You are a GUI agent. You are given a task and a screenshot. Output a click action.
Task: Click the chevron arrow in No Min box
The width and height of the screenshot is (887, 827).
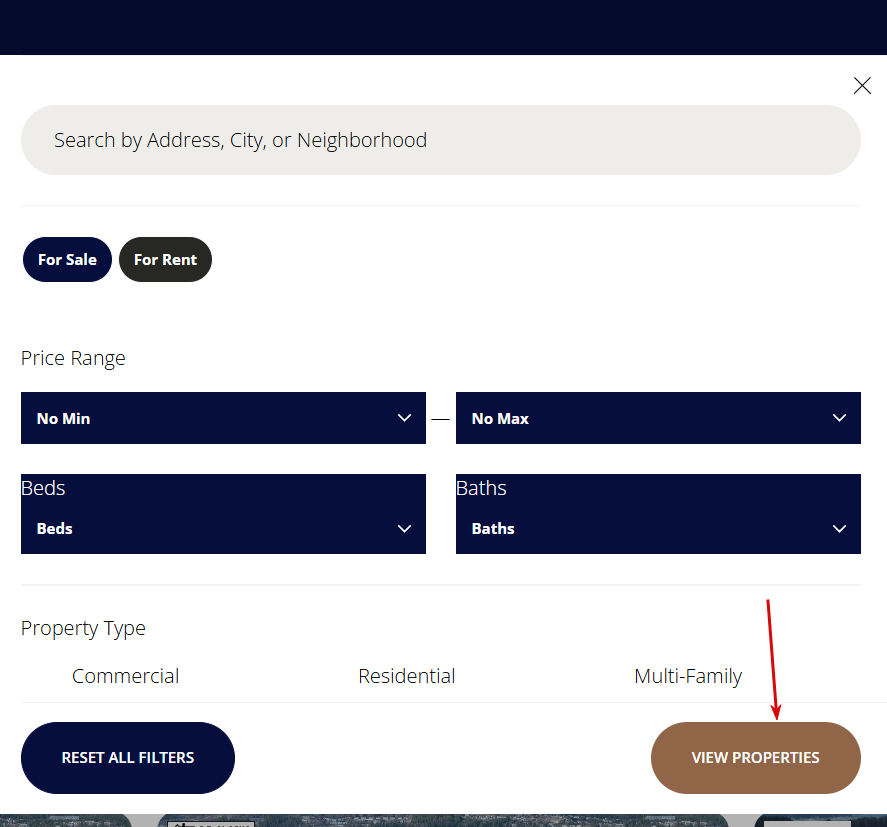point(404,418)
